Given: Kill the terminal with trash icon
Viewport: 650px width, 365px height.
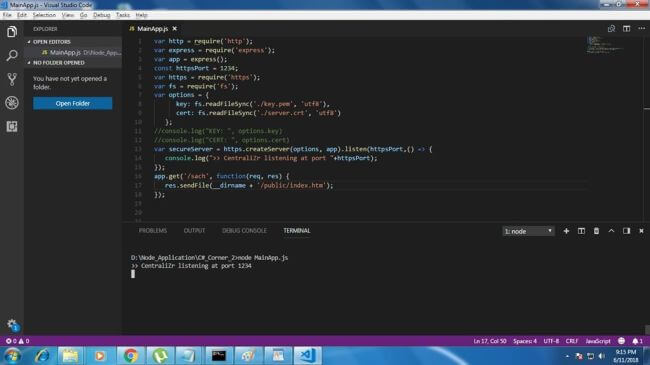Looking at the screenshot, I should click(x=596, y=231).
